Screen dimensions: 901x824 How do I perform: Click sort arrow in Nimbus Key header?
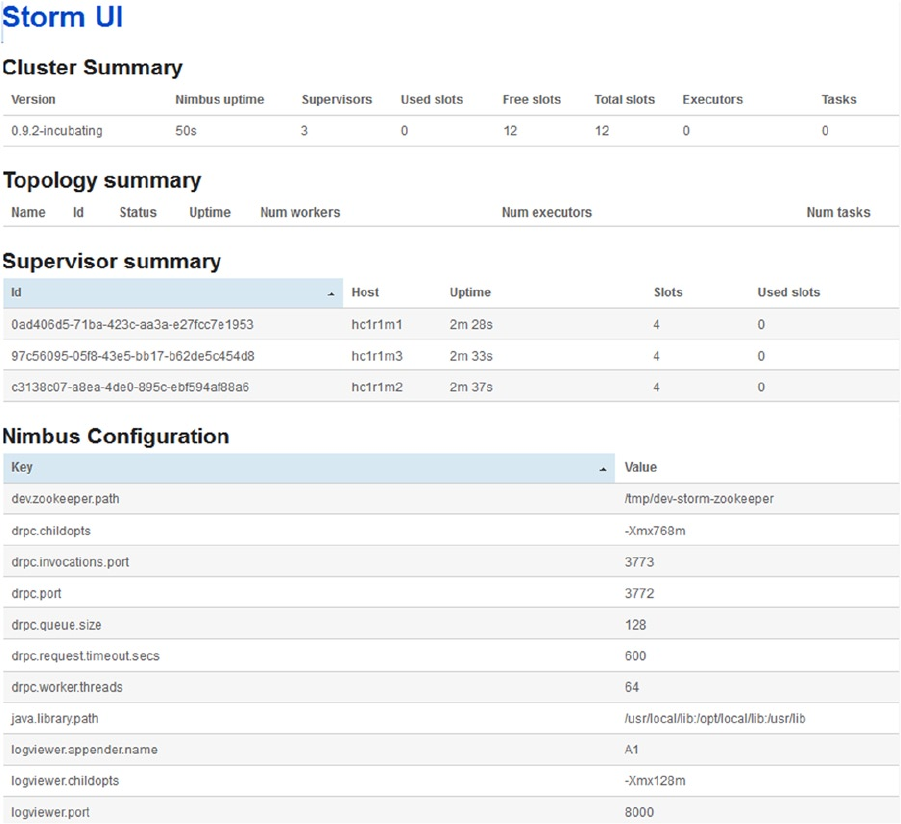tap(603, 469)
